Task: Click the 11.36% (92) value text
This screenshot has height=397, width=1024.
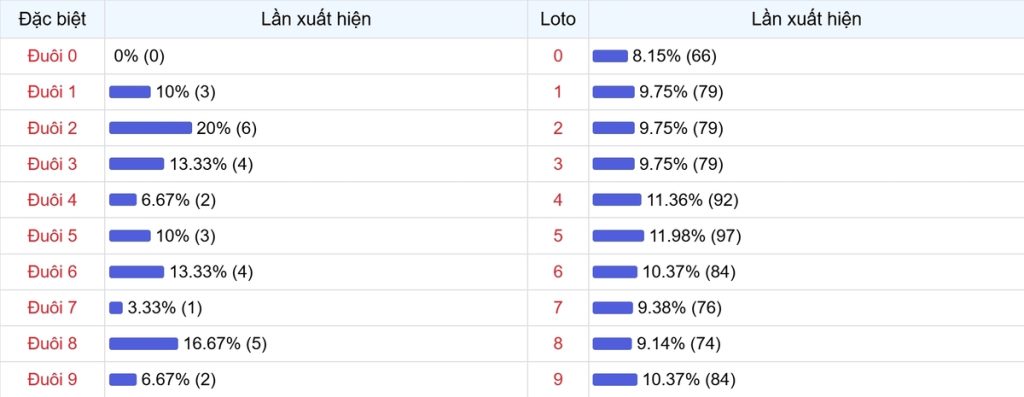Action: 692,200
